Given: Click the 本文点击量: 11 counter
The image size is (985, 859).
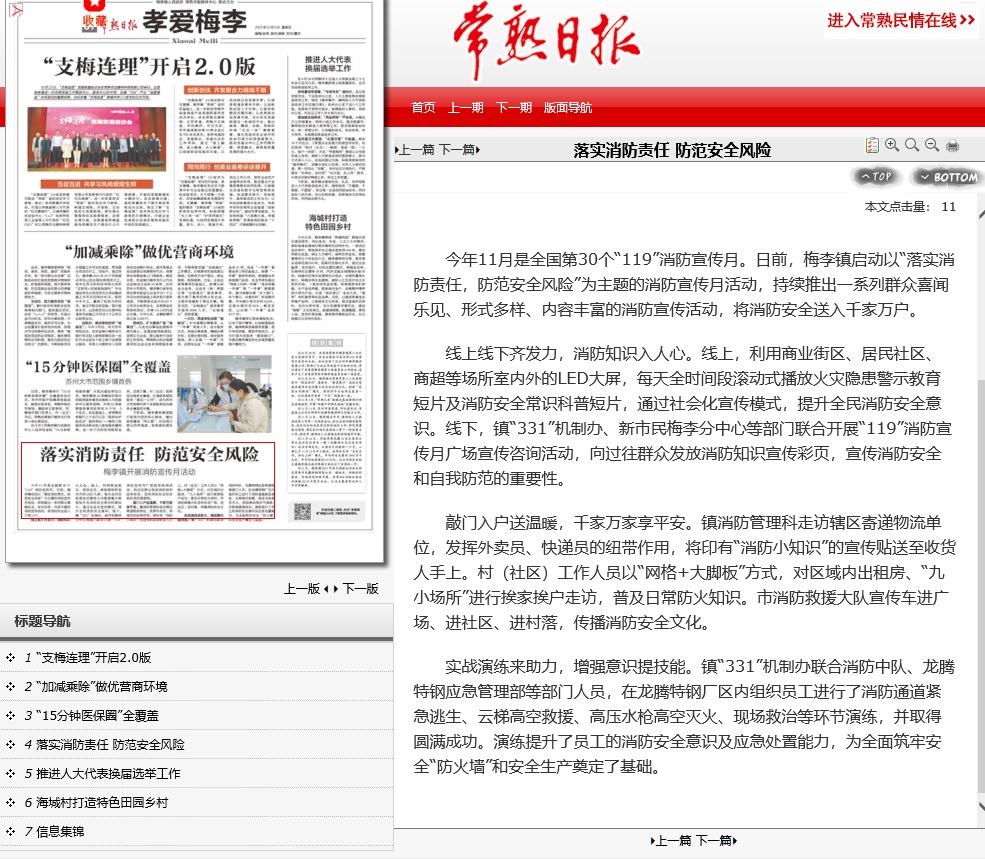Looking at the screenshot, I should [x=910, y=207].
